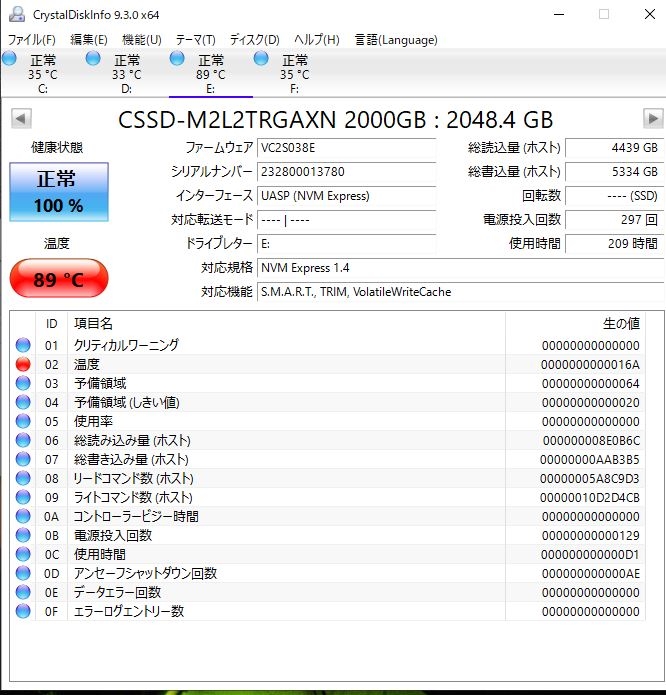Open the ファイル(F) menu
Viewport: 666px width, 695px height.
[32, 40]
